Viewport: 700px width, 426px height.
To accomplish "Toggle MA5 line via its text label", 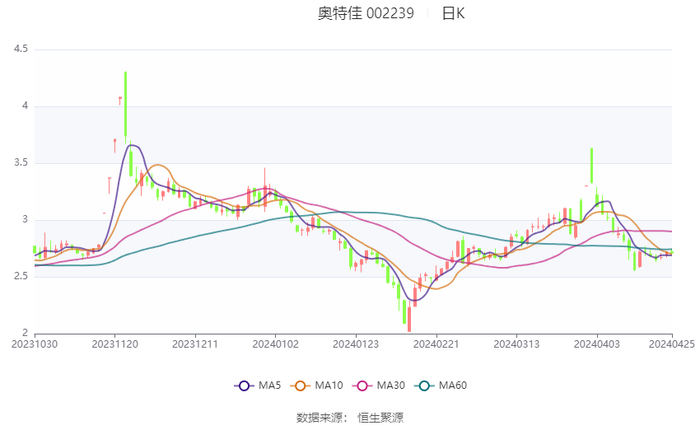I will (267, 385).
